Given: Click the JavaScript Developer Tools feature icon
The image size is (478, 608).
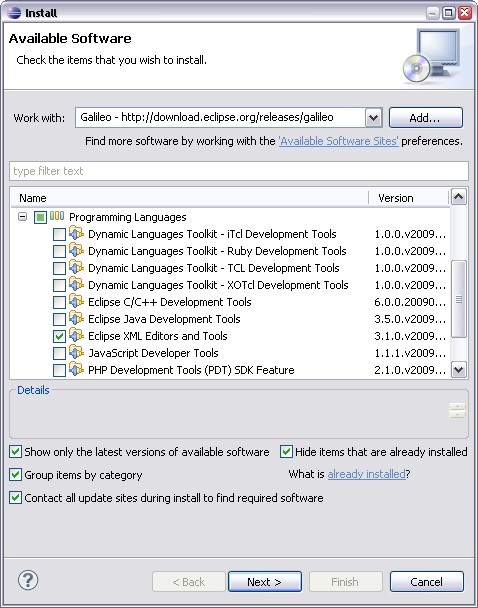Looking at the screenshot, I should tap(76, 352).
